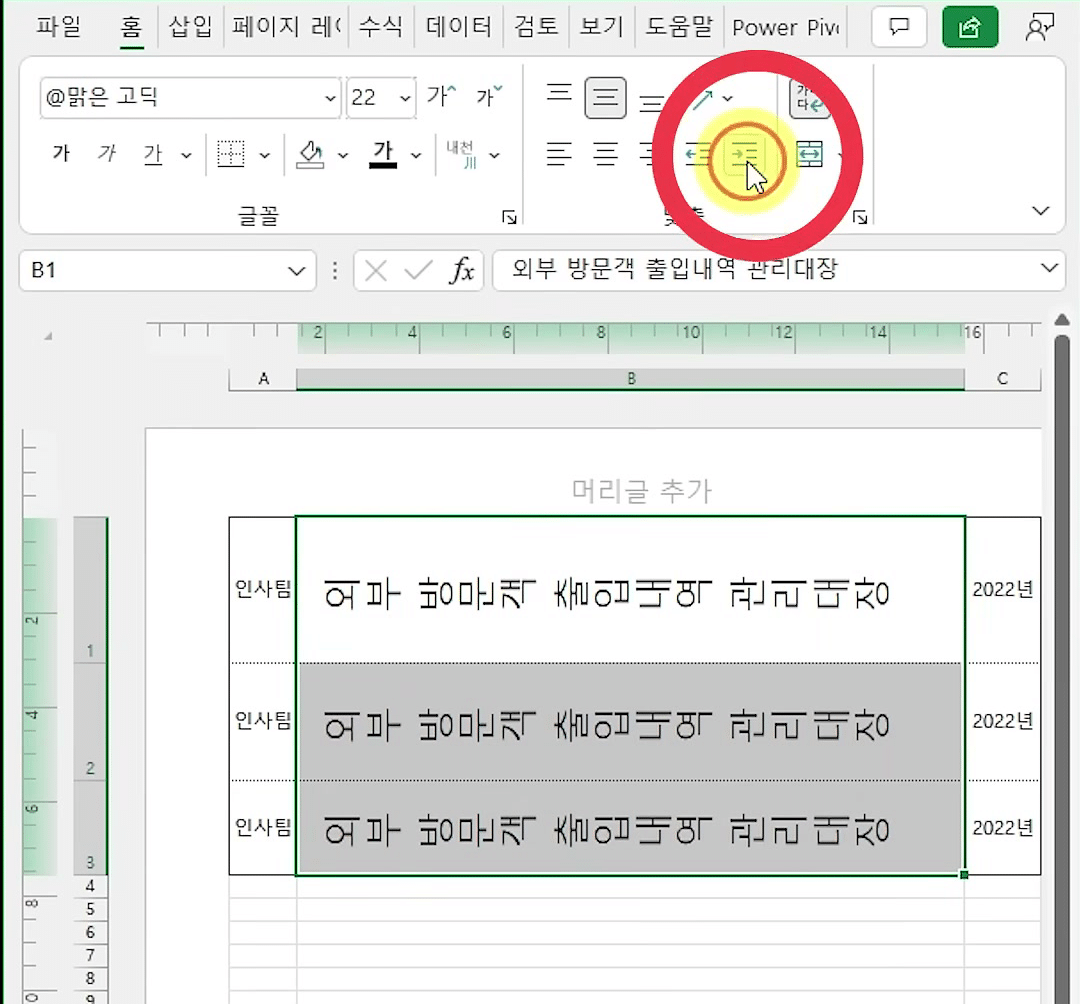Open Insert Function fx
The width and height of the screenshot is (1080, 1004).
461,271
